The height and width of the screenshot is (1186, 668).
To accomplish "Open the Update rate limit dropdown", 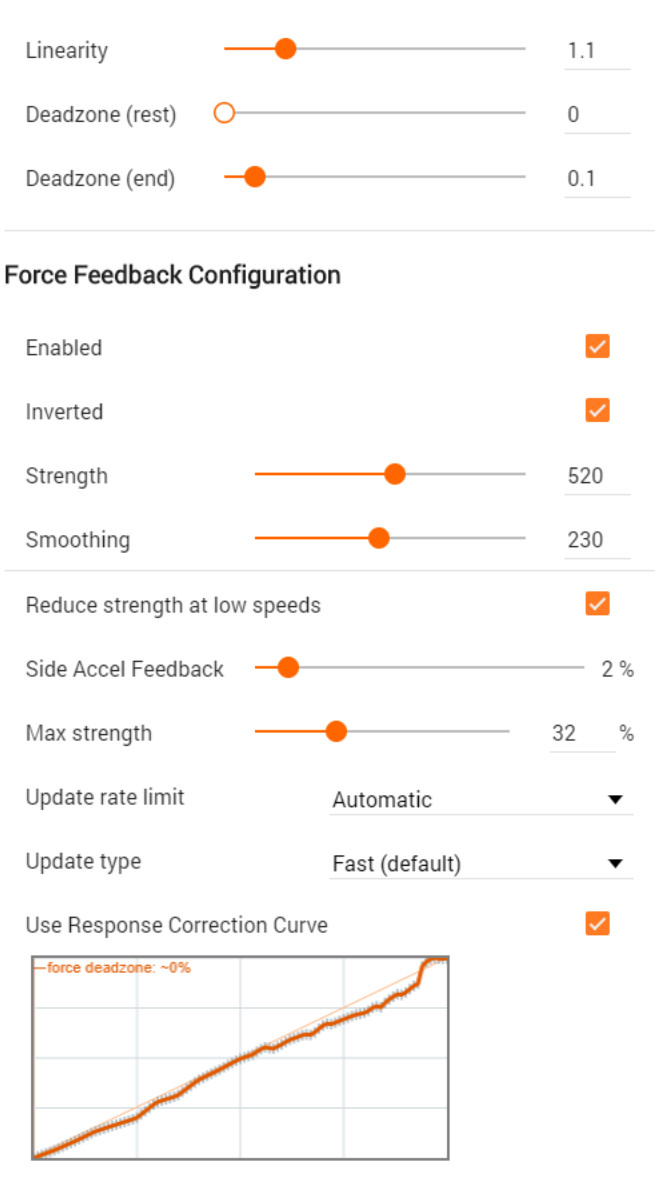I will click(x=481, y=799).
